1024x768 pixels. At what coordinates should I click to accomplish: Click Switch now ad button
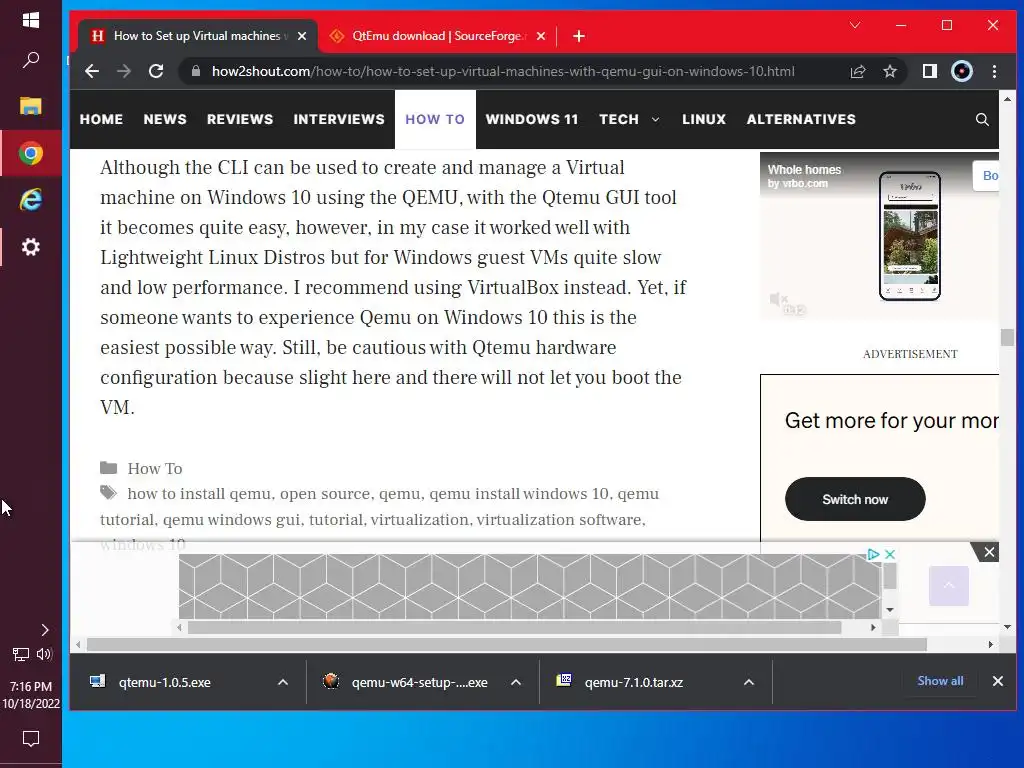click(855, 499)
